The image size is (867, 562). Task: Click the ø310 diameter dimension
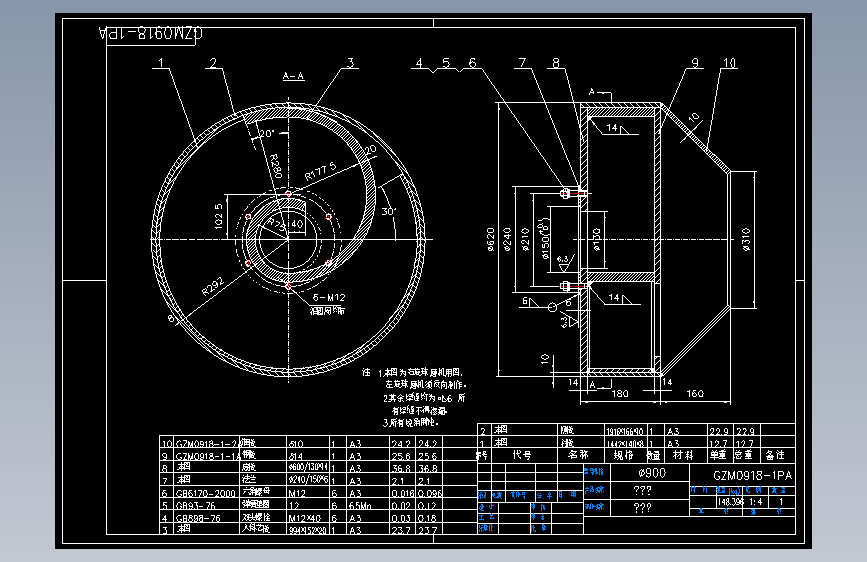[x=746, y=240]
